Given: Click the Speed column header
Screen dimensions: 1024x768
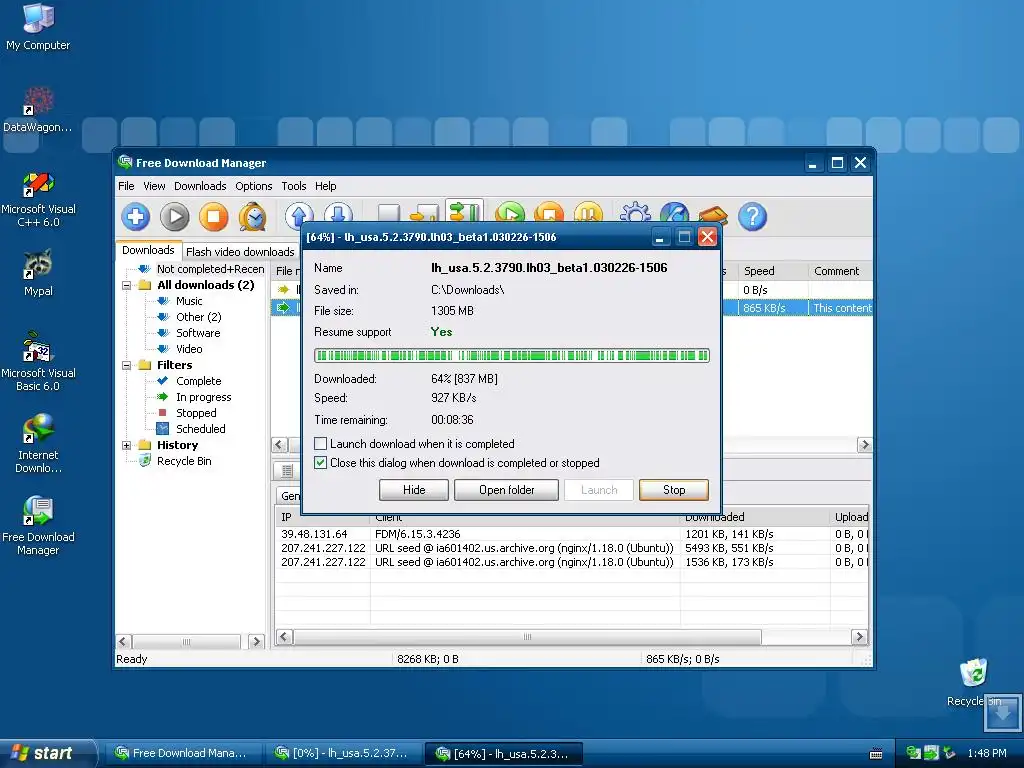Looking at the screenshot, I should pos(773,271).
